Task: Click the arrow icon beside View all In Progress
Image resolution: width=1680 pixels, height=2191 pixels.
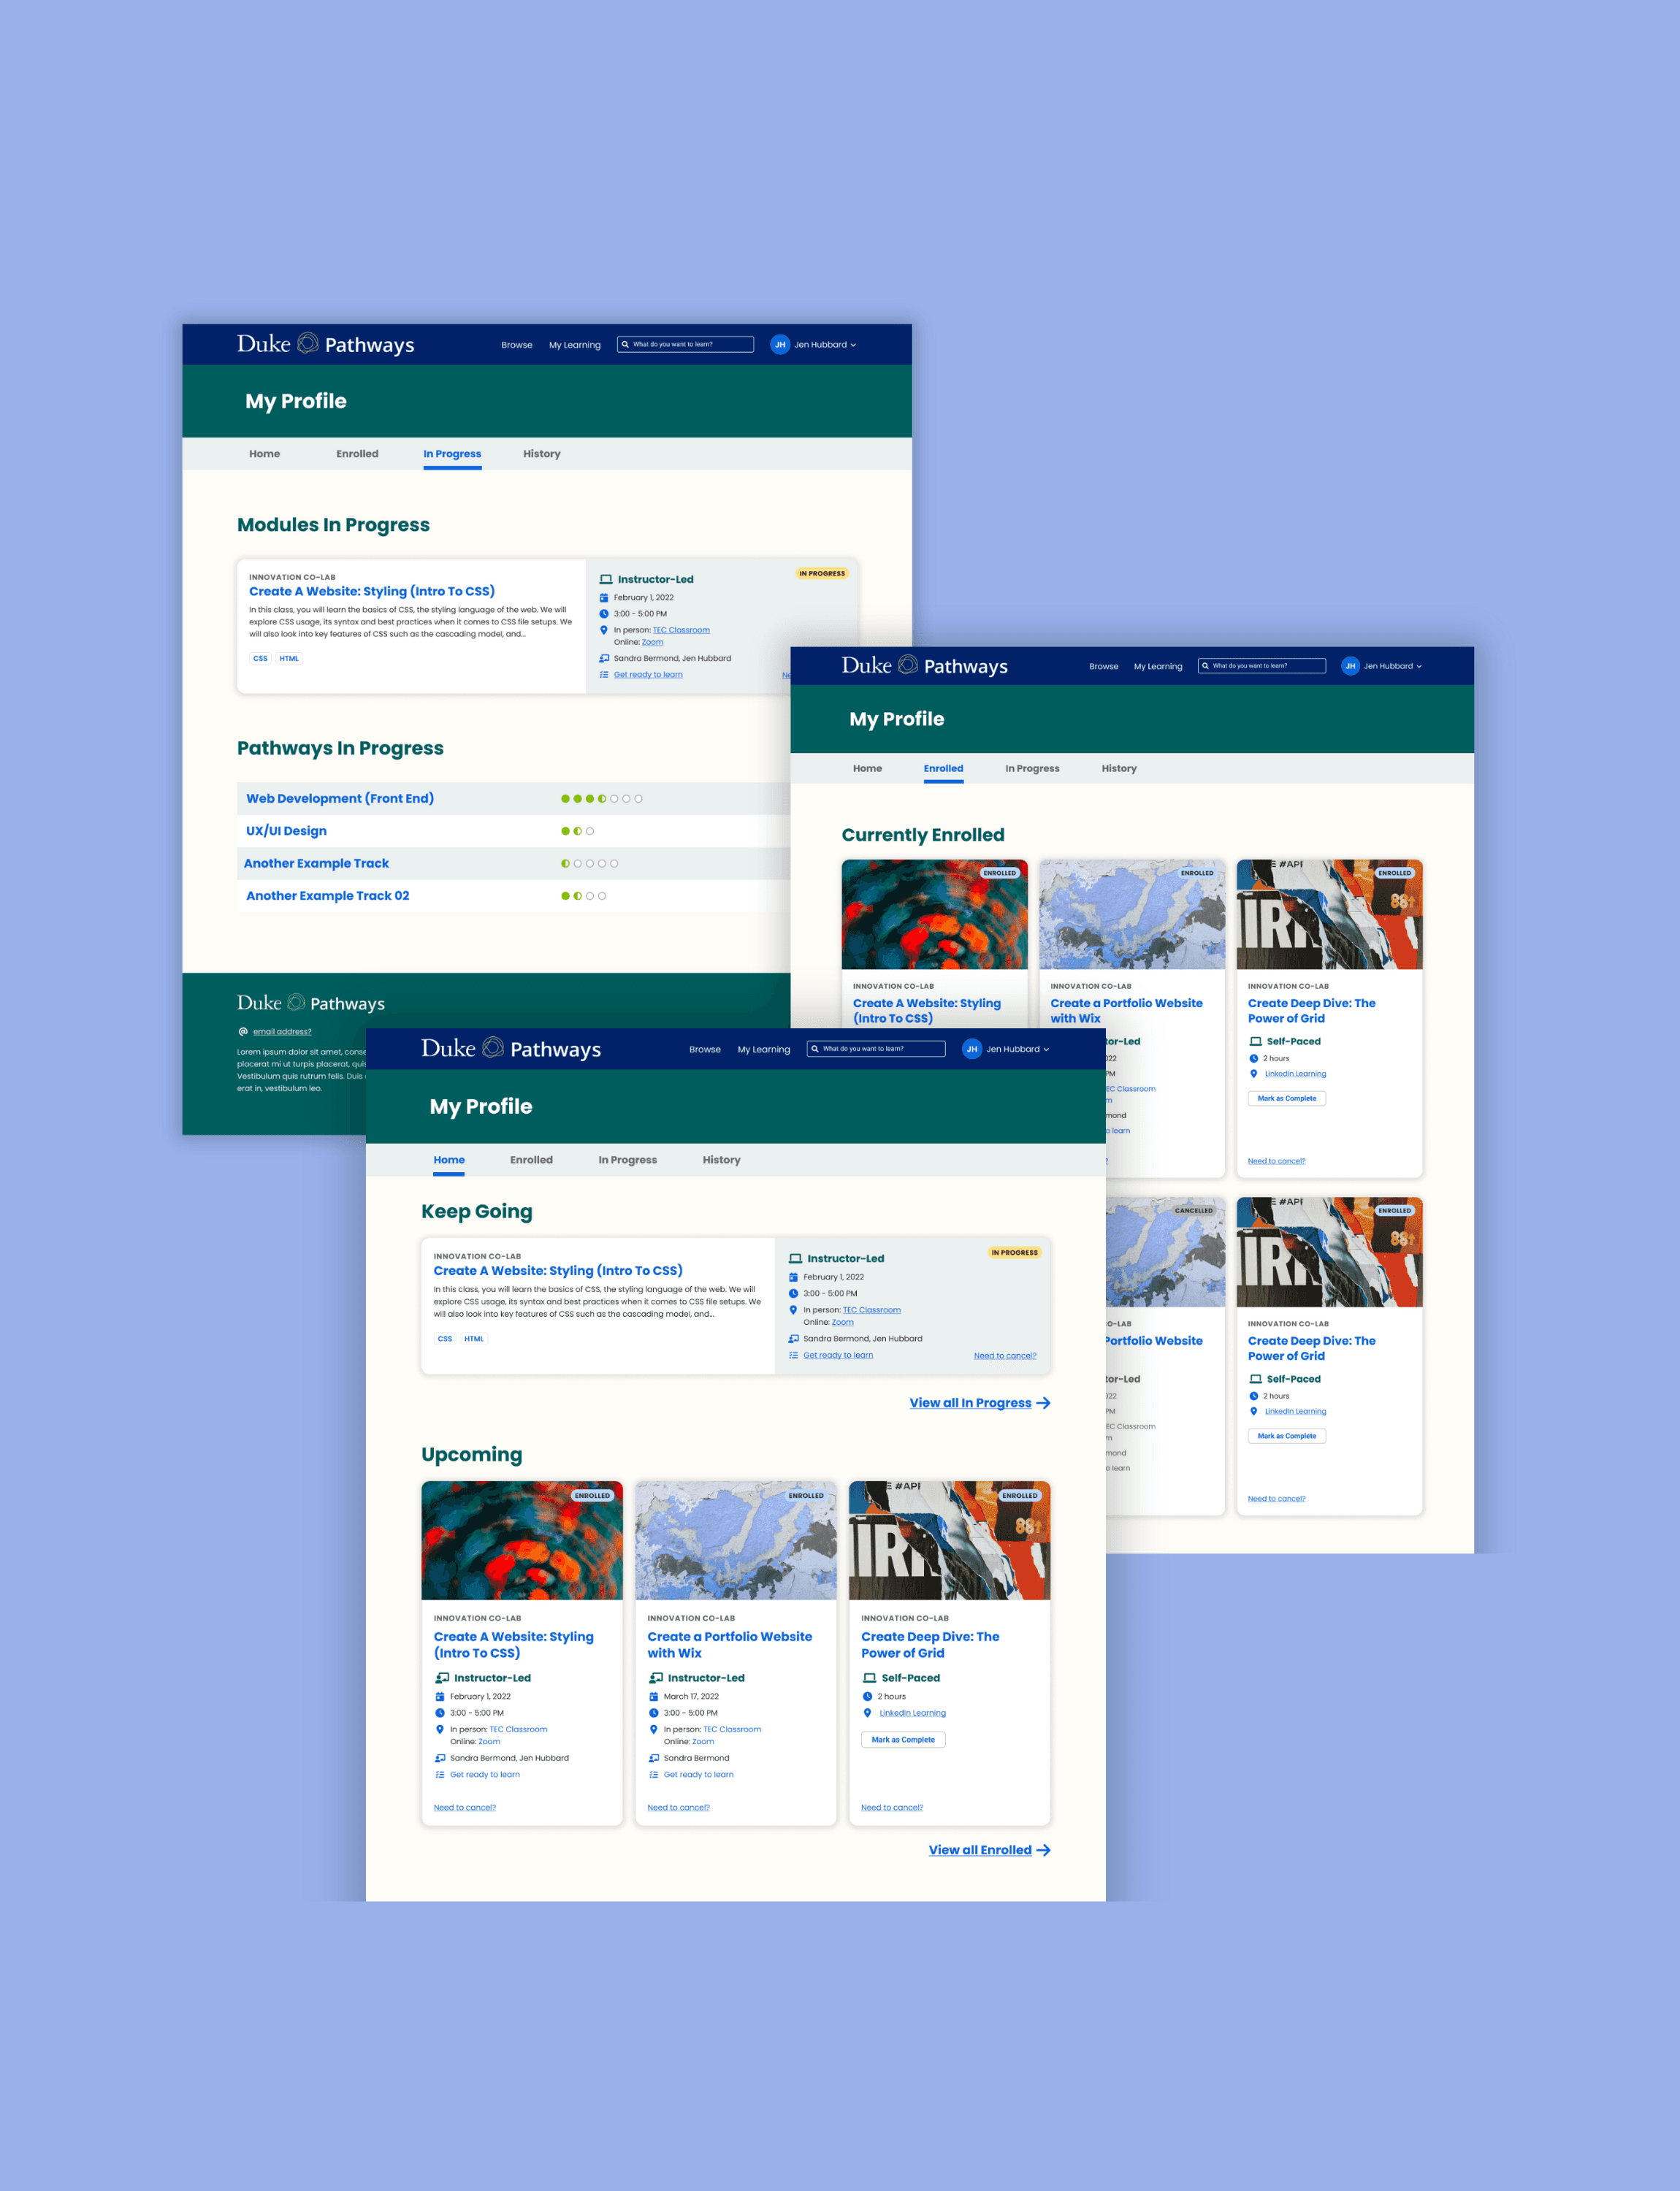Action: pos(1043,1403)
